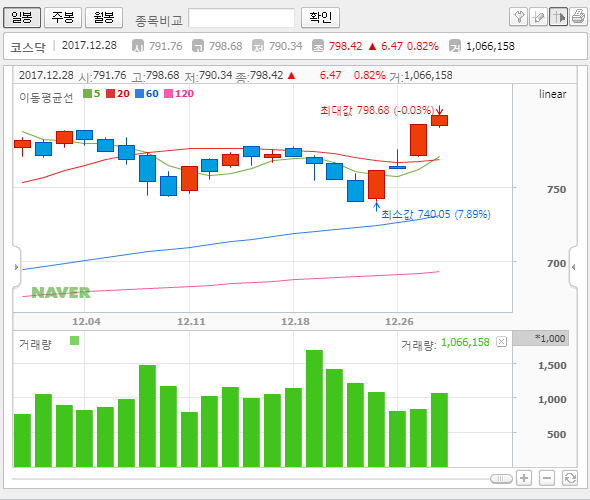Toggle the 20-day moving average legend
590x500 pixels.
click(118, 93)
